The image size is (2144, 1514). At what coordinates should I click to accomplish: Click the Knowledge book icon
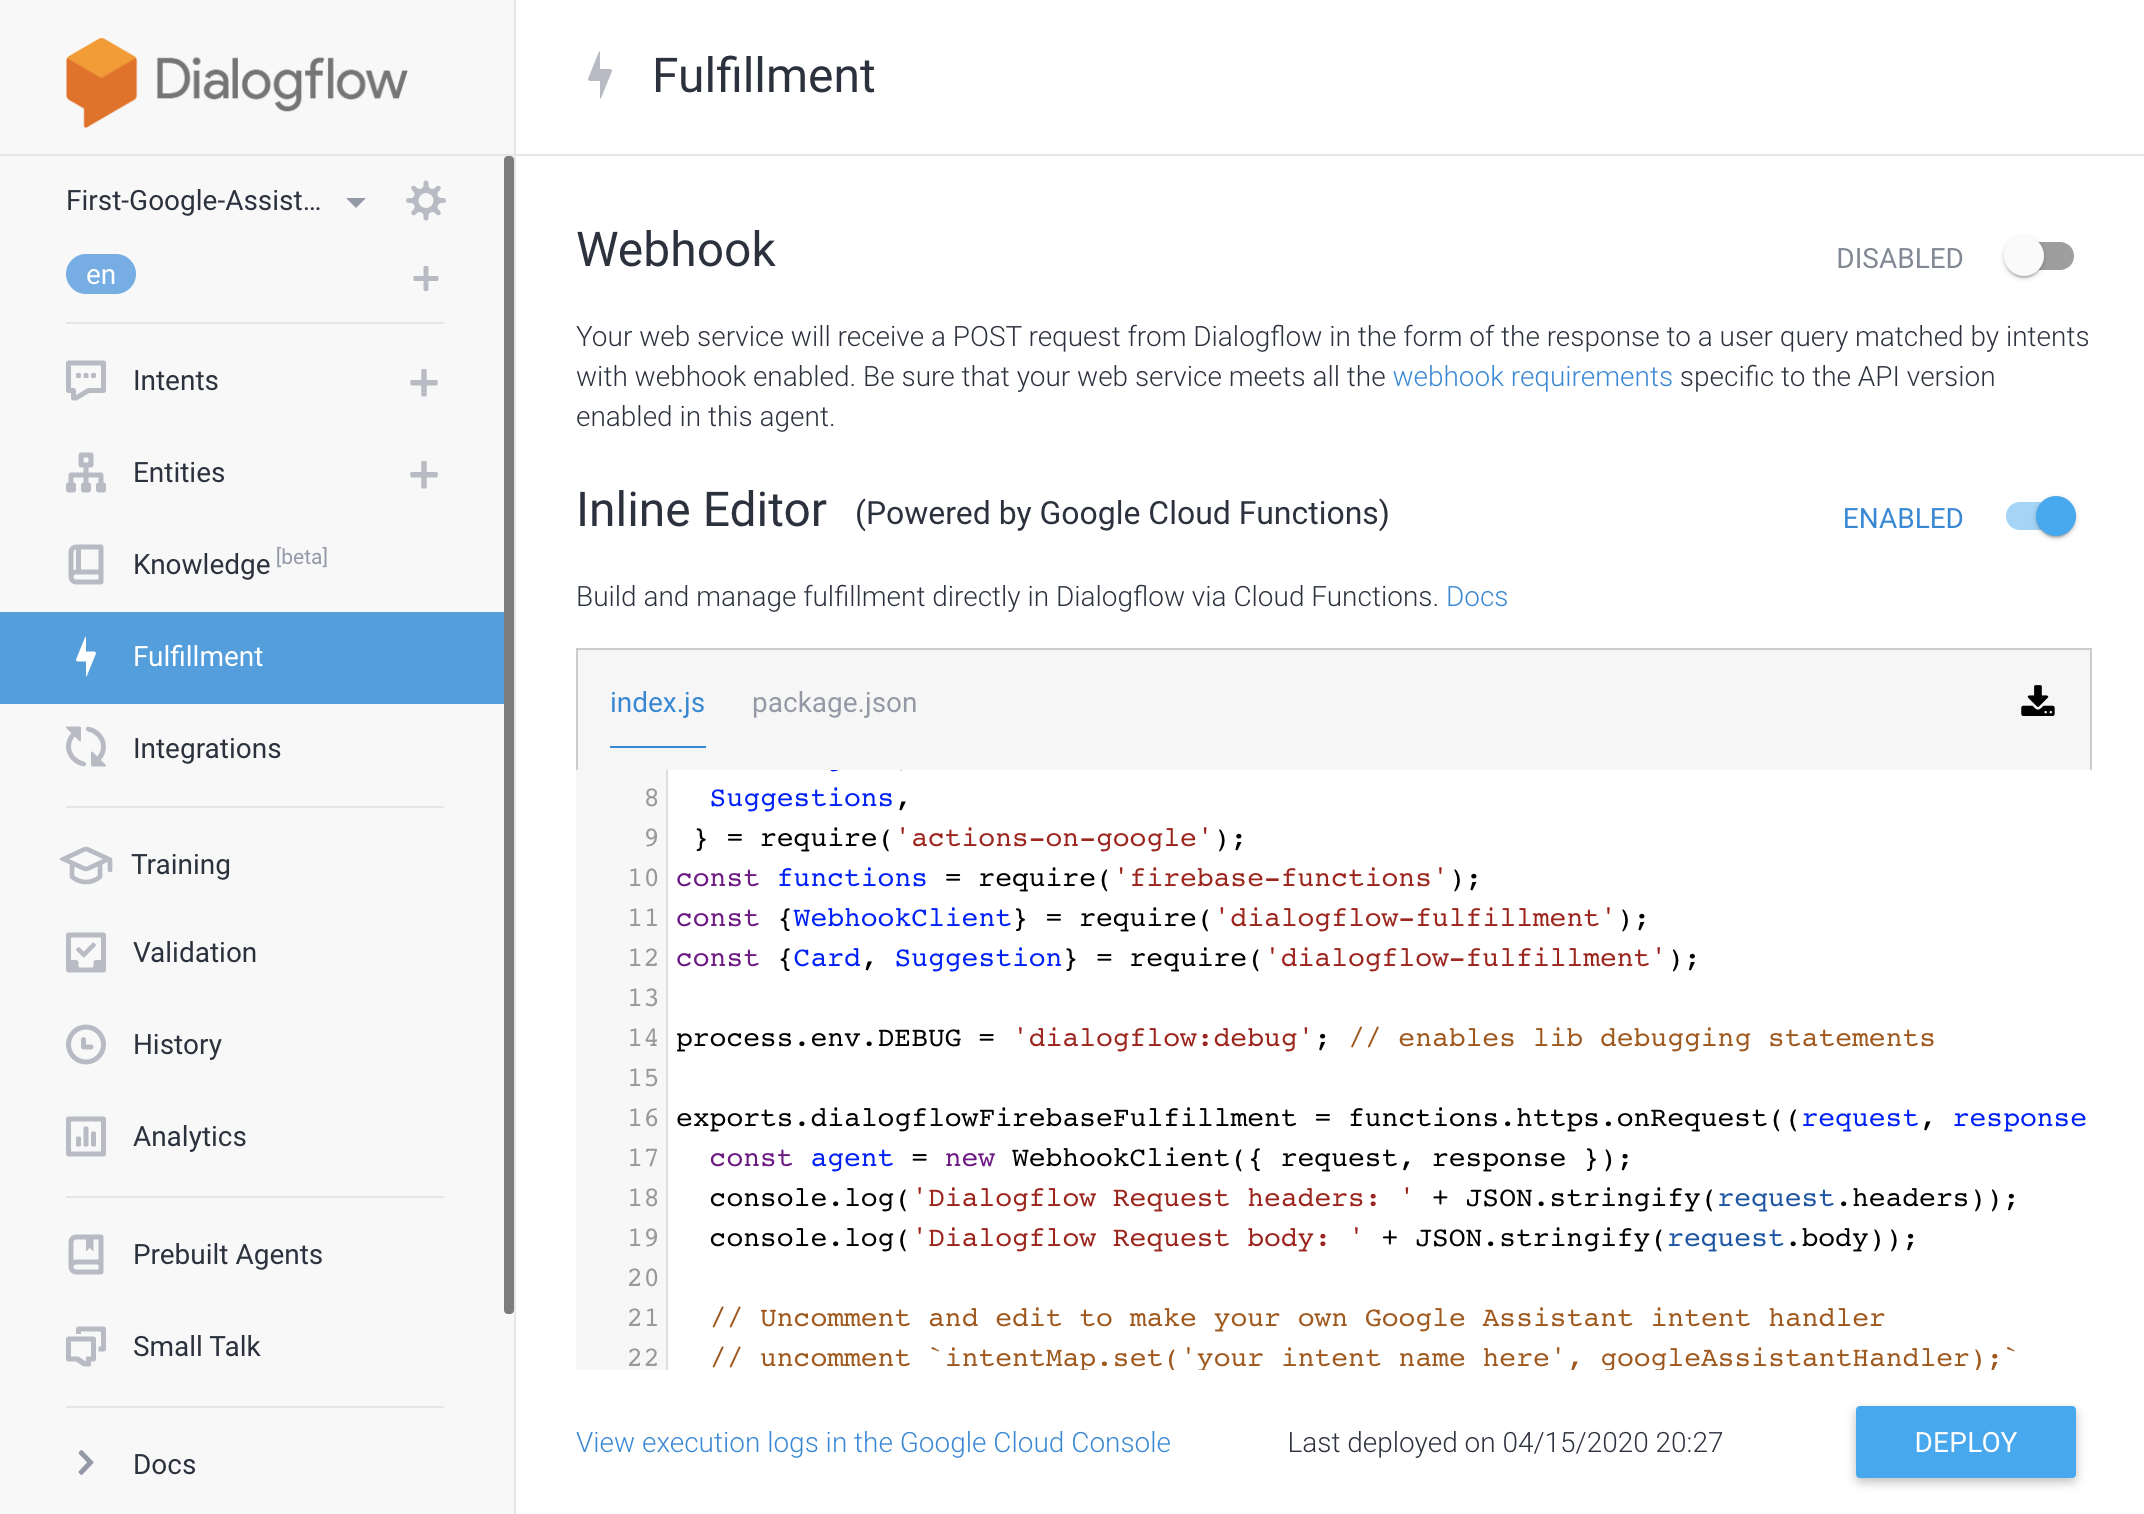pyautogui.click(x=86, y=564)
